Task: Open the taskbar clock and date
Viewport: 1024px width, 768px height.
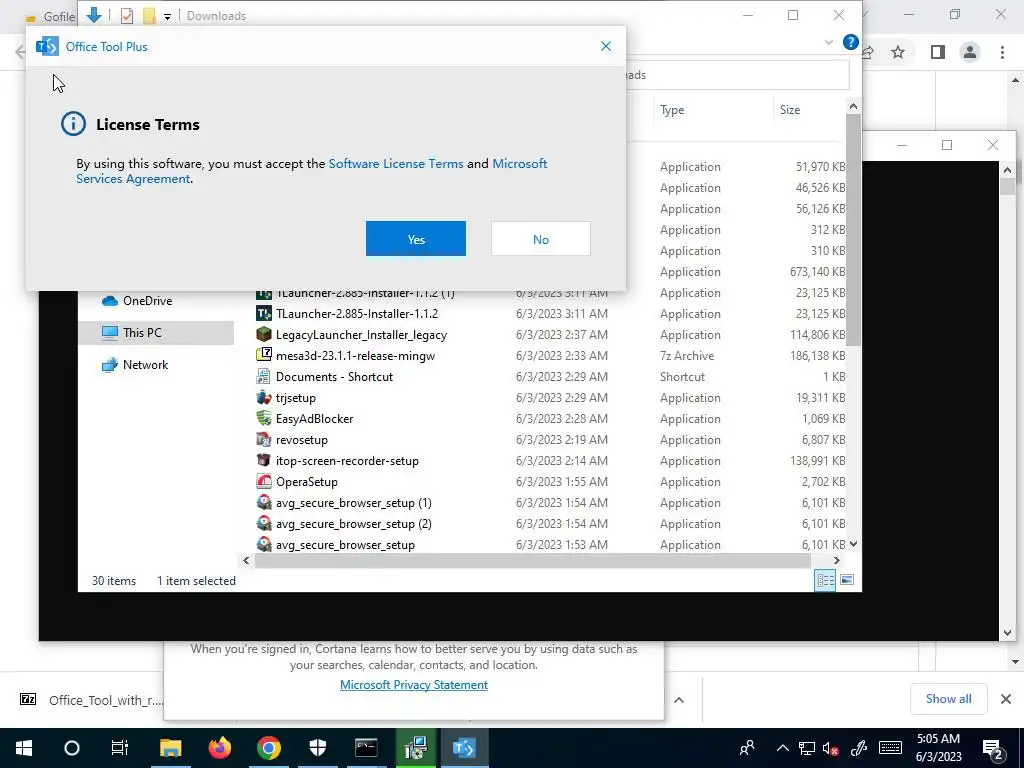Action: click(938, 748)
